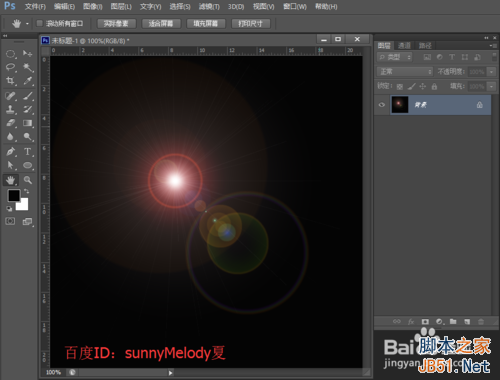Enable the scroll all windows checkbox
This screenshot has width=500, height=380.
40,23
